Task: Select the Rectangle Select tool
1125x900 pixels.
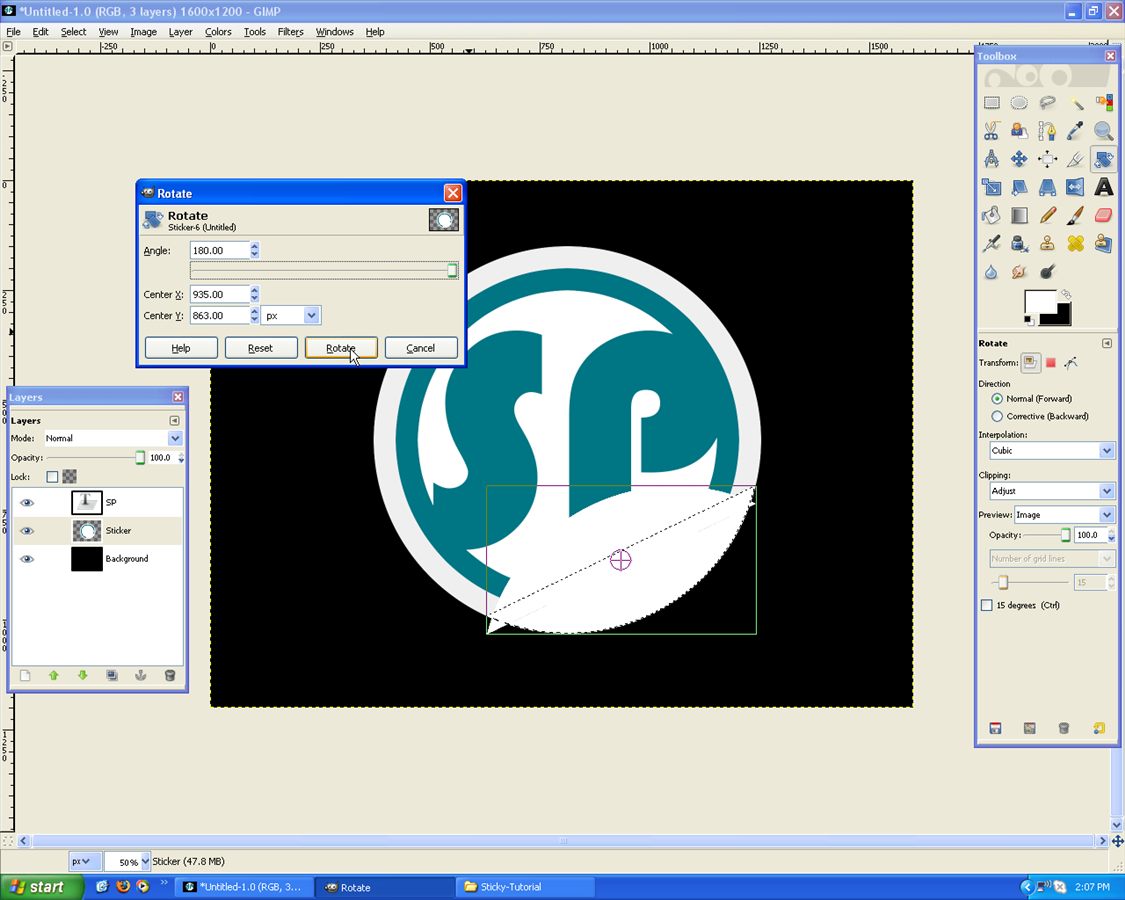Action: pyautogui.click(x=992, y=103)
